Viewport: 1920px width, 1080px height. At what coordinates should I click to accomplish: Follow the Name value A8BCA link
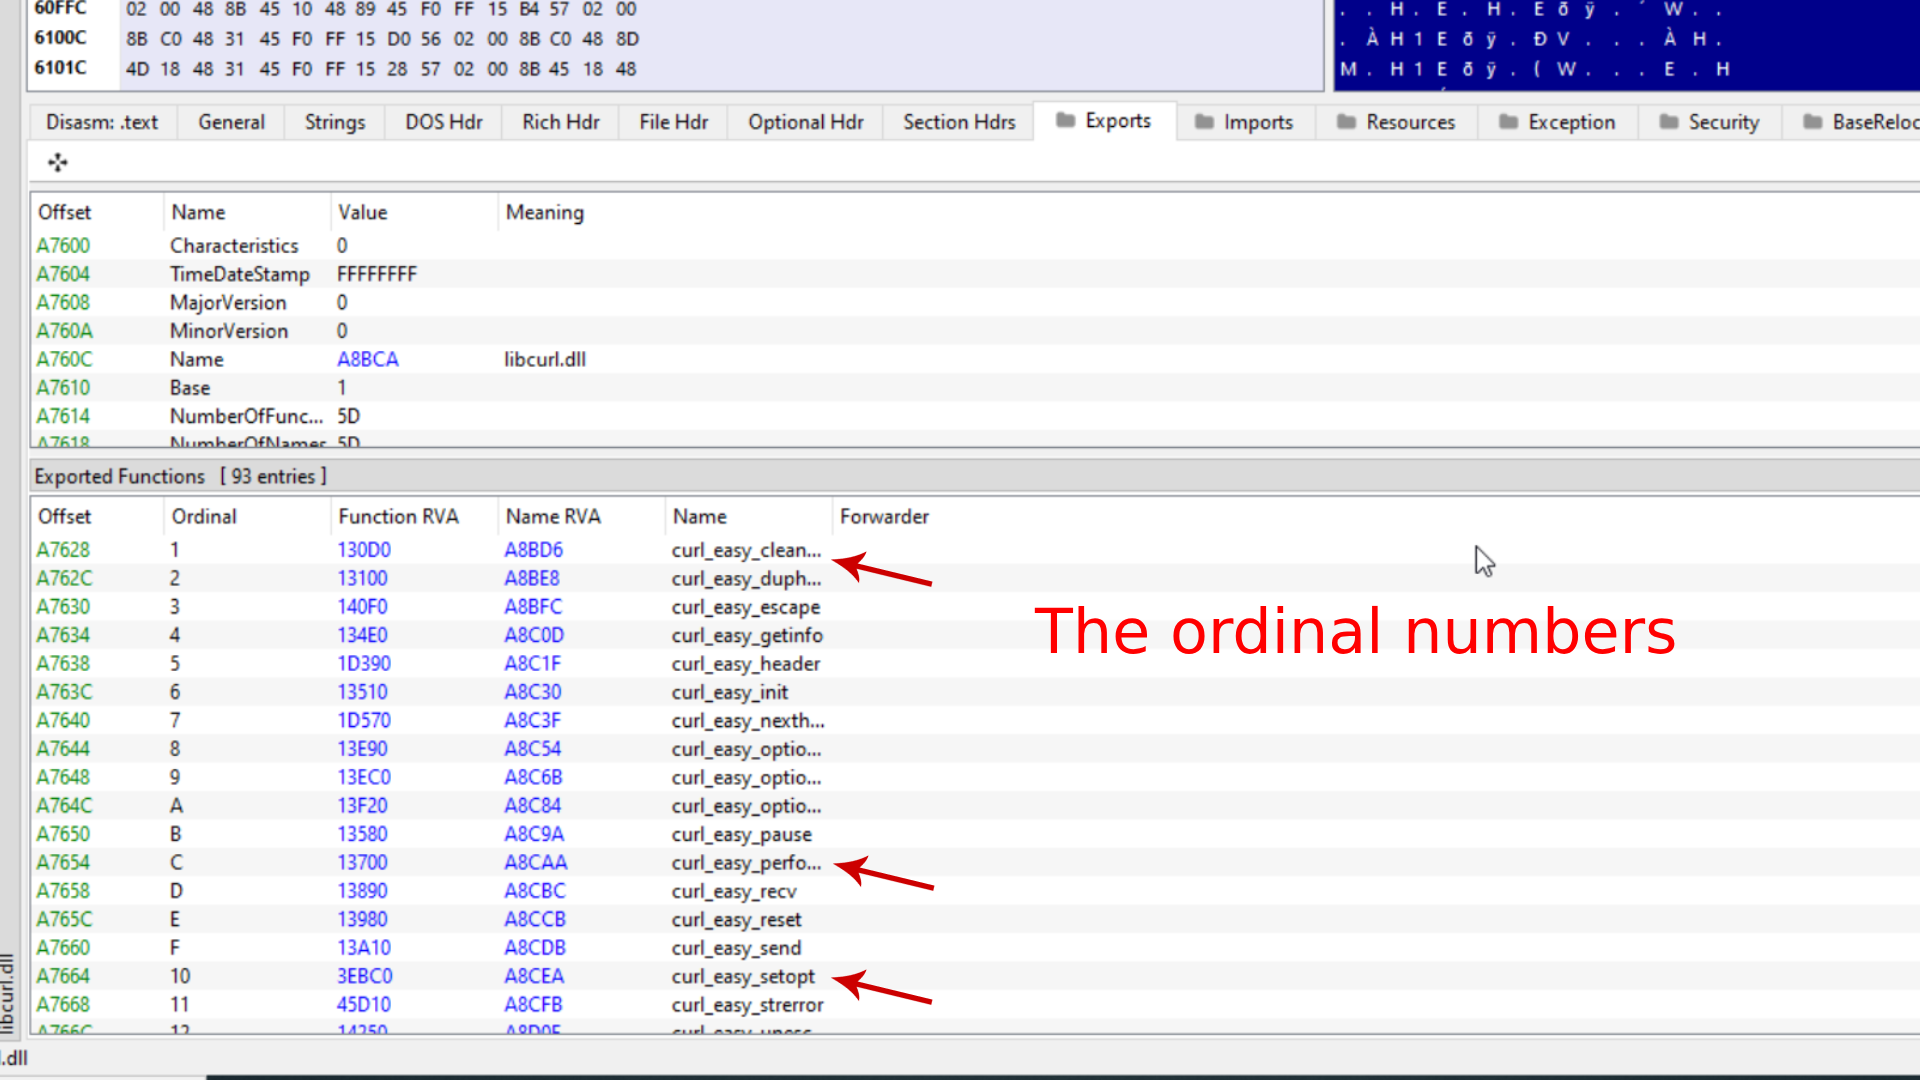coord(368,359)
